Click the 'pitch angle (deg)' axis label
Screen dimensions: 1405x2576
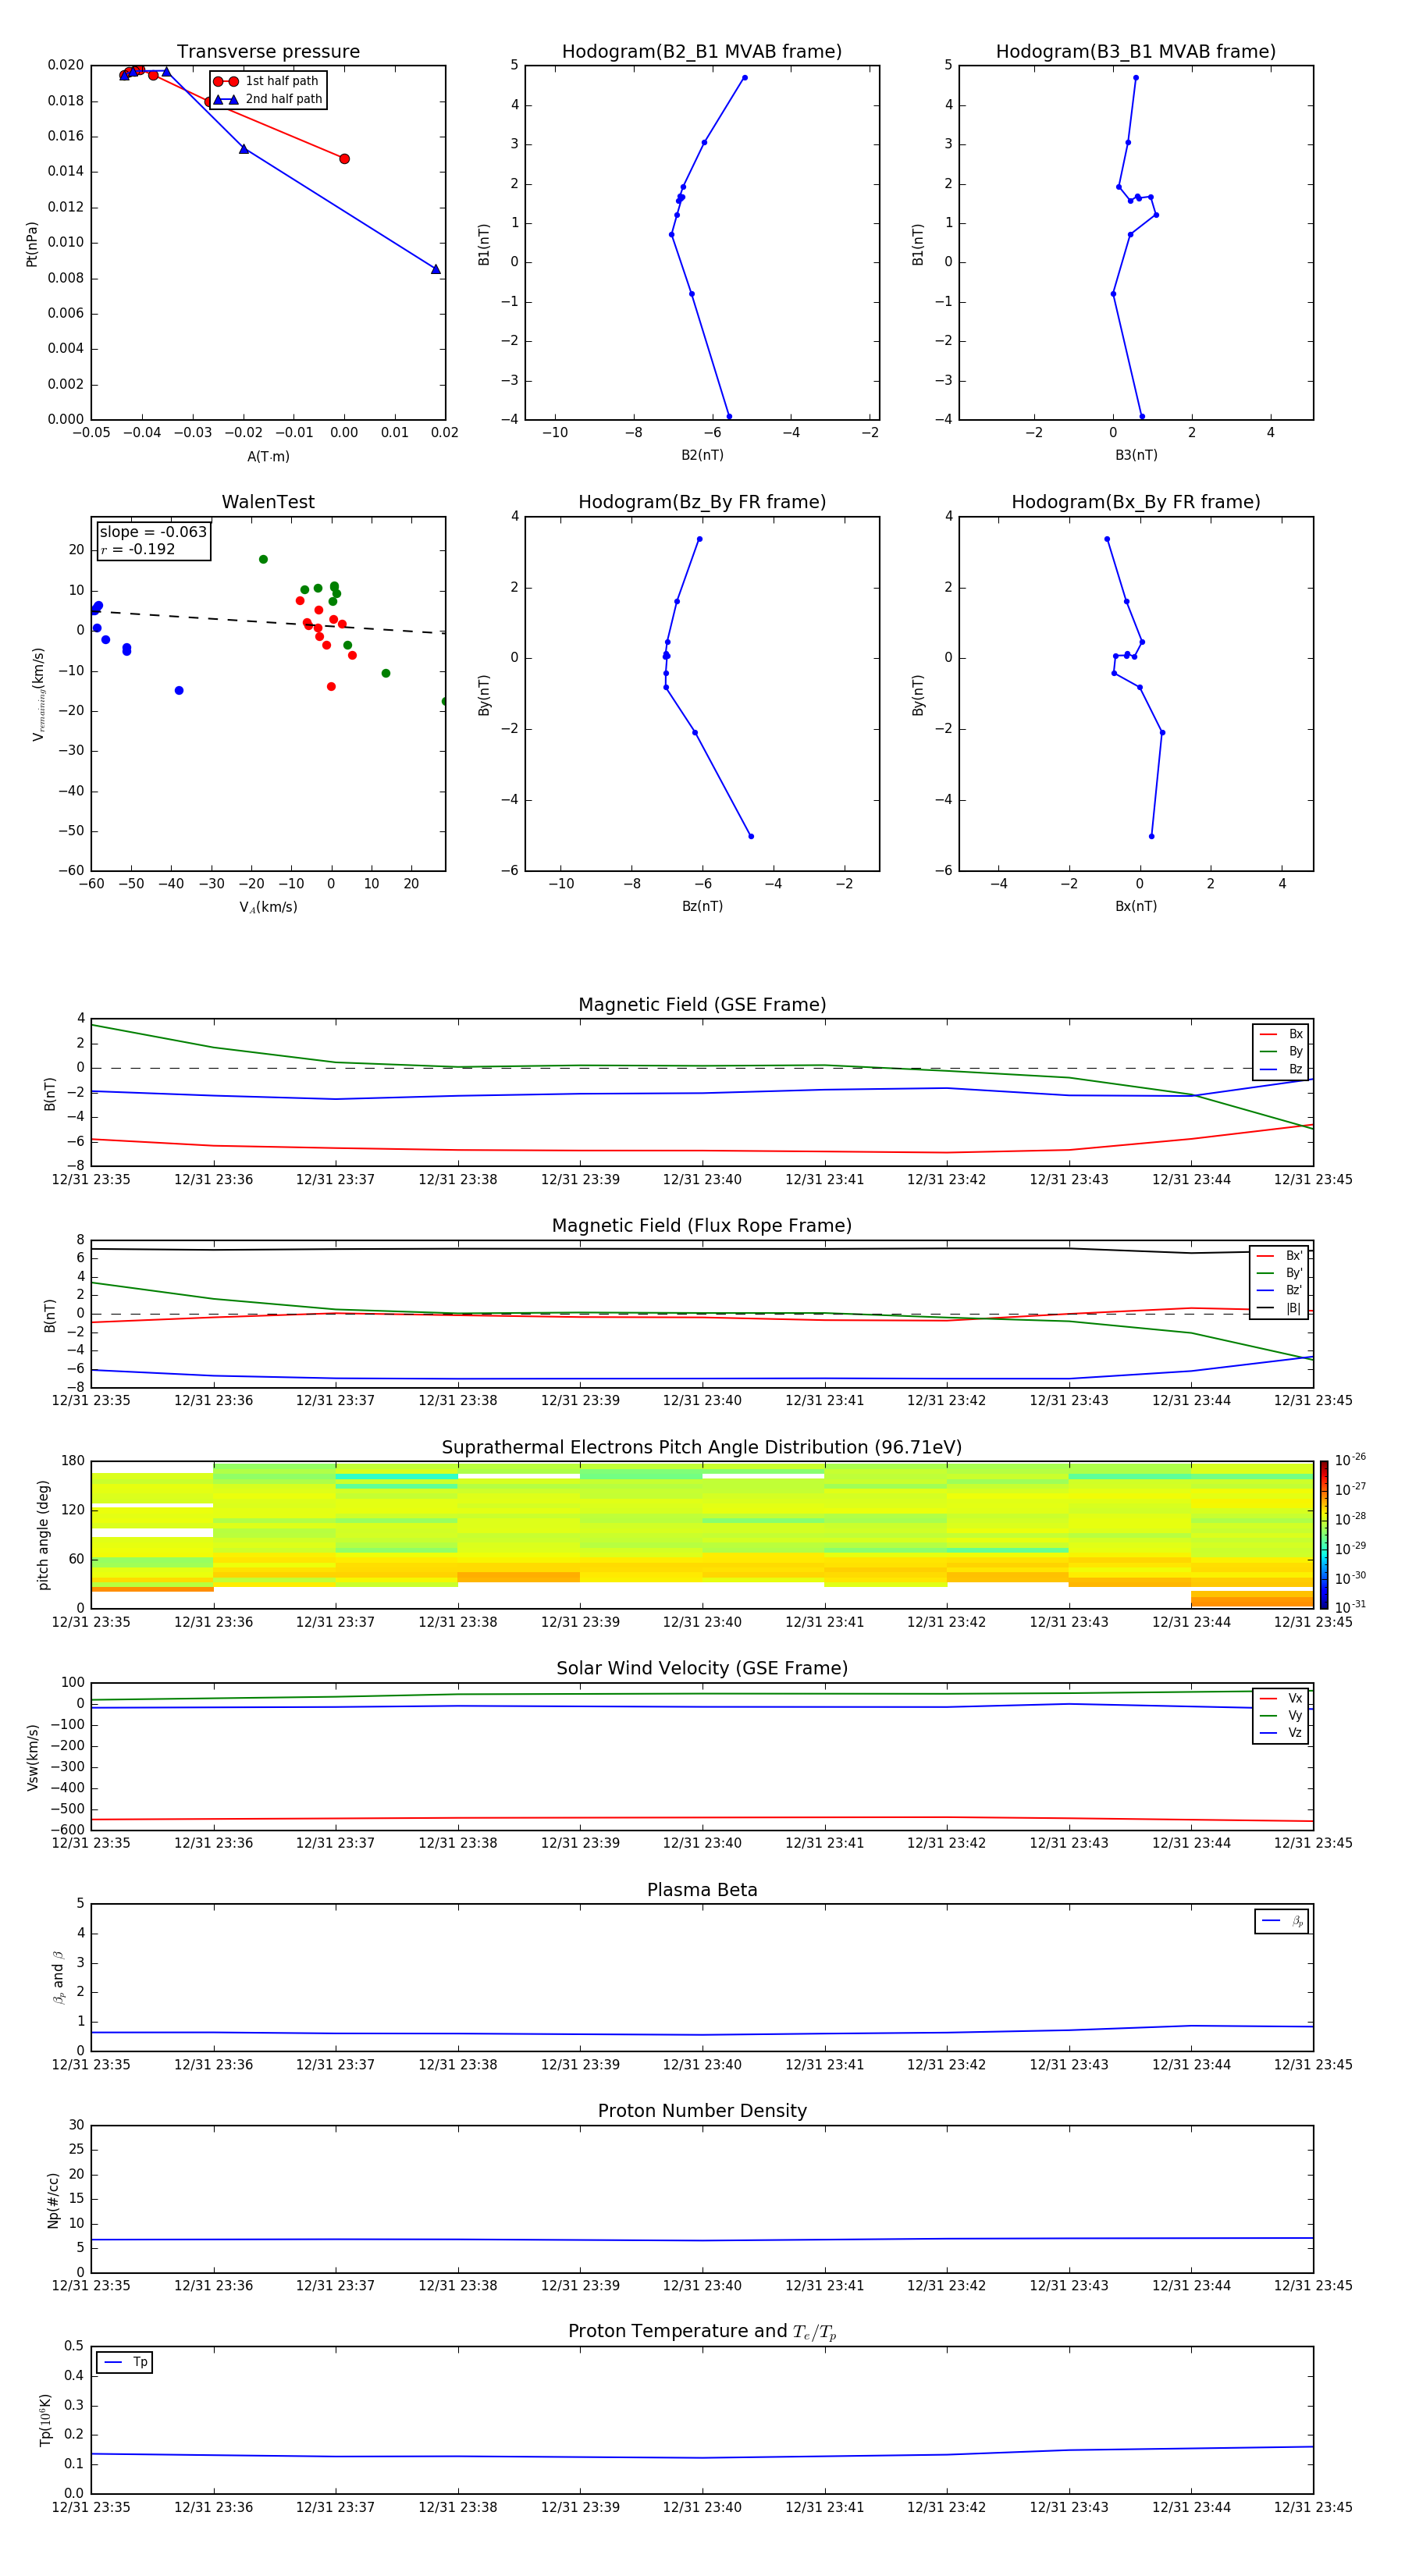pos(43,1535)
